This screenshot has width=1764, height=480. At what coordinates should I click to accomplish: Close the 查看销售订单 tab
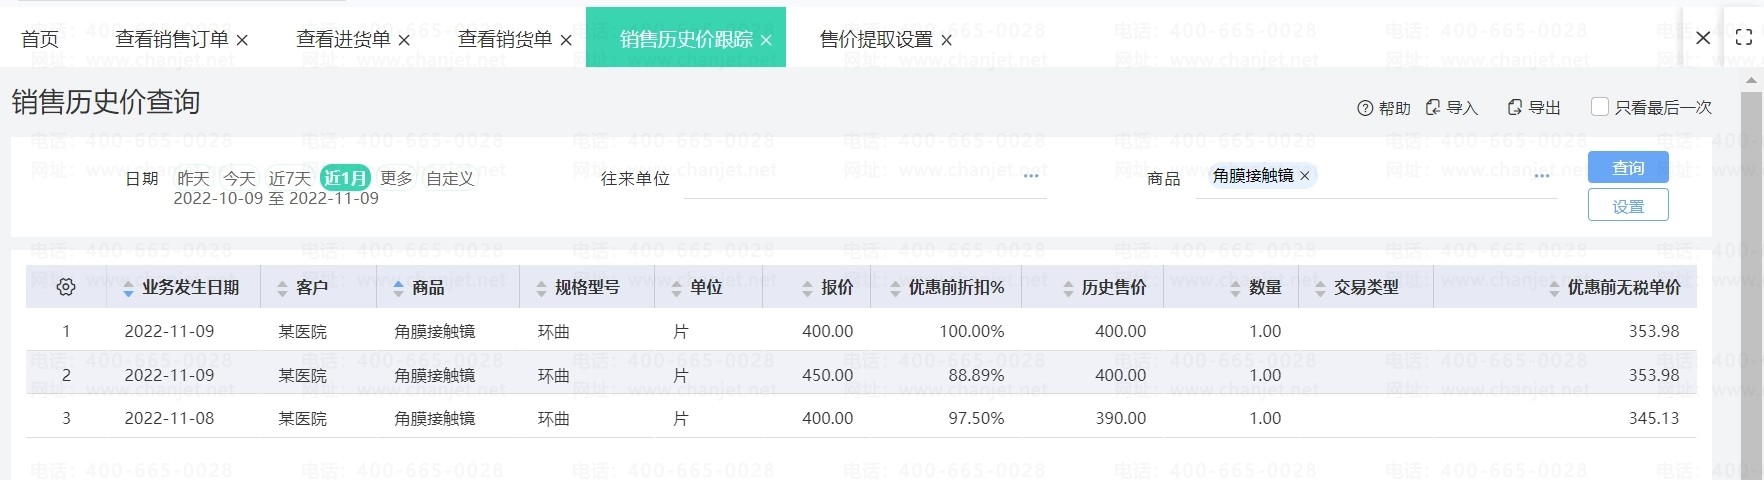coord(242,40)
